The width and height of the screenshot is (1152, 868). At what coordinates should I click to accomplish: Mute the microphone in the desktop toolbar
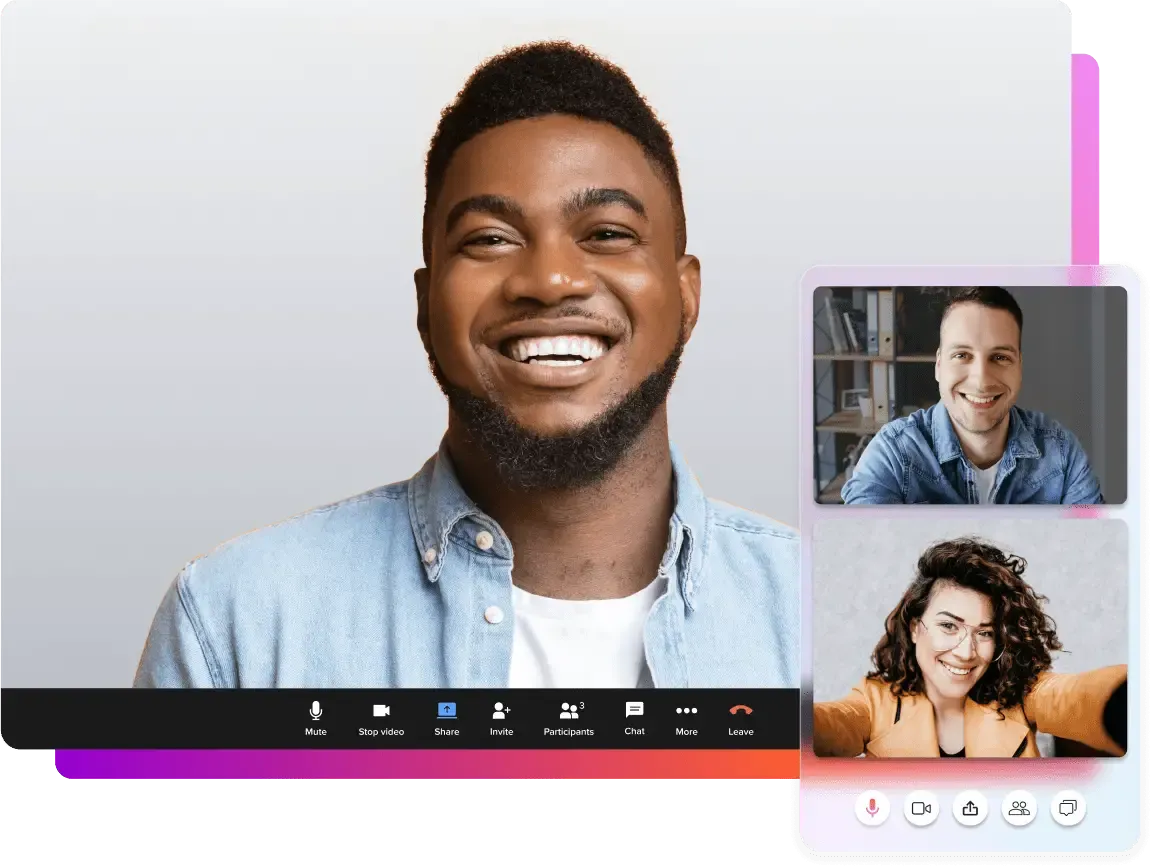click(x=316, y=711)
